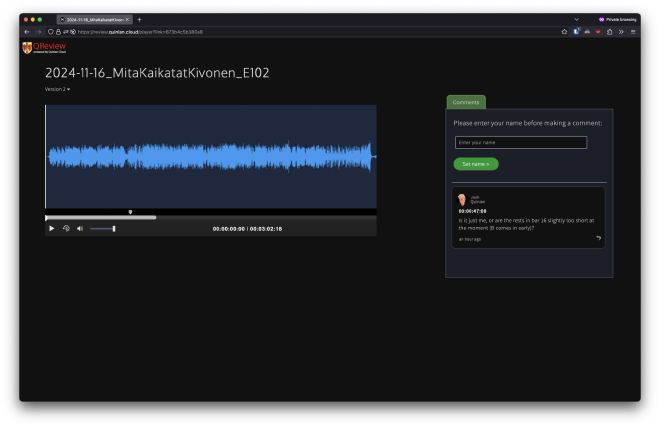Click the site padlock security icon

tap(58, 32)
